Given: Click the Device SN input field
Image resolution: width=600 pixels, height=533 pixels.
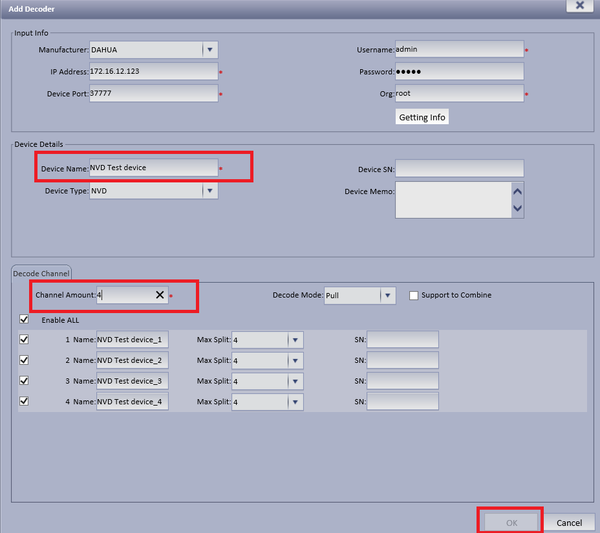Looking at the screenshot, I should [x=459, y=168].
